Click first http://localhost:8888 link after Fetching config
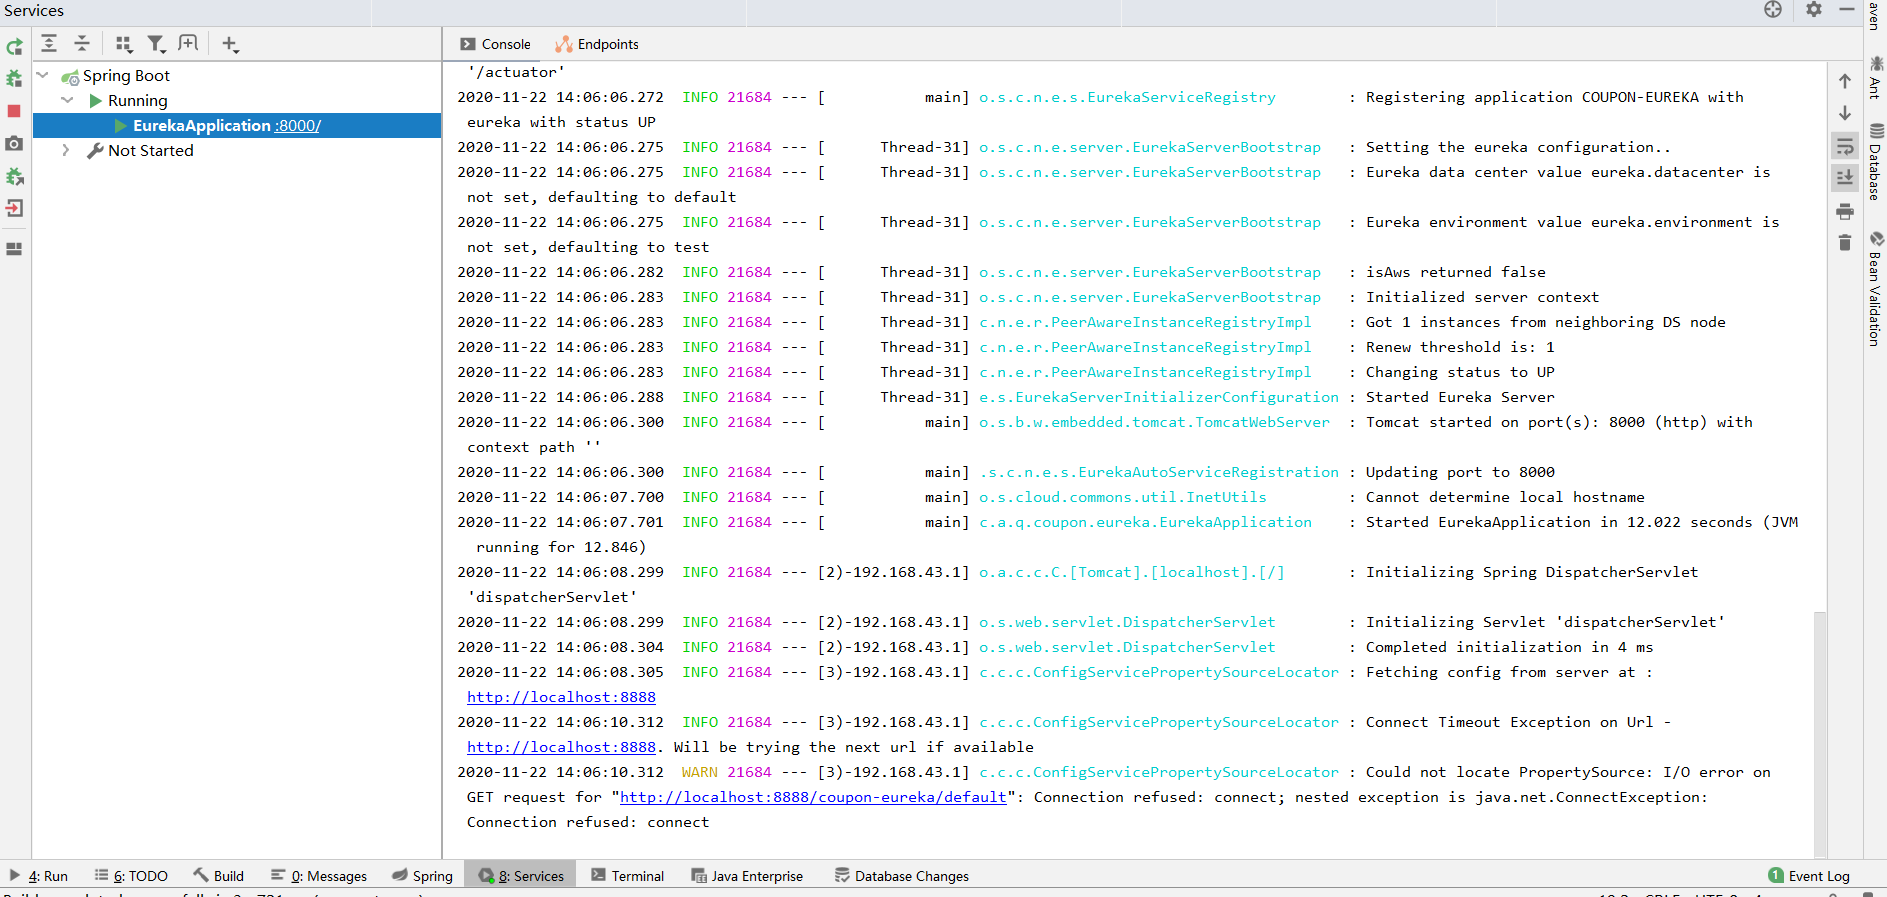Viewport: 1887px width, 897px height. (x=561, y=697)
